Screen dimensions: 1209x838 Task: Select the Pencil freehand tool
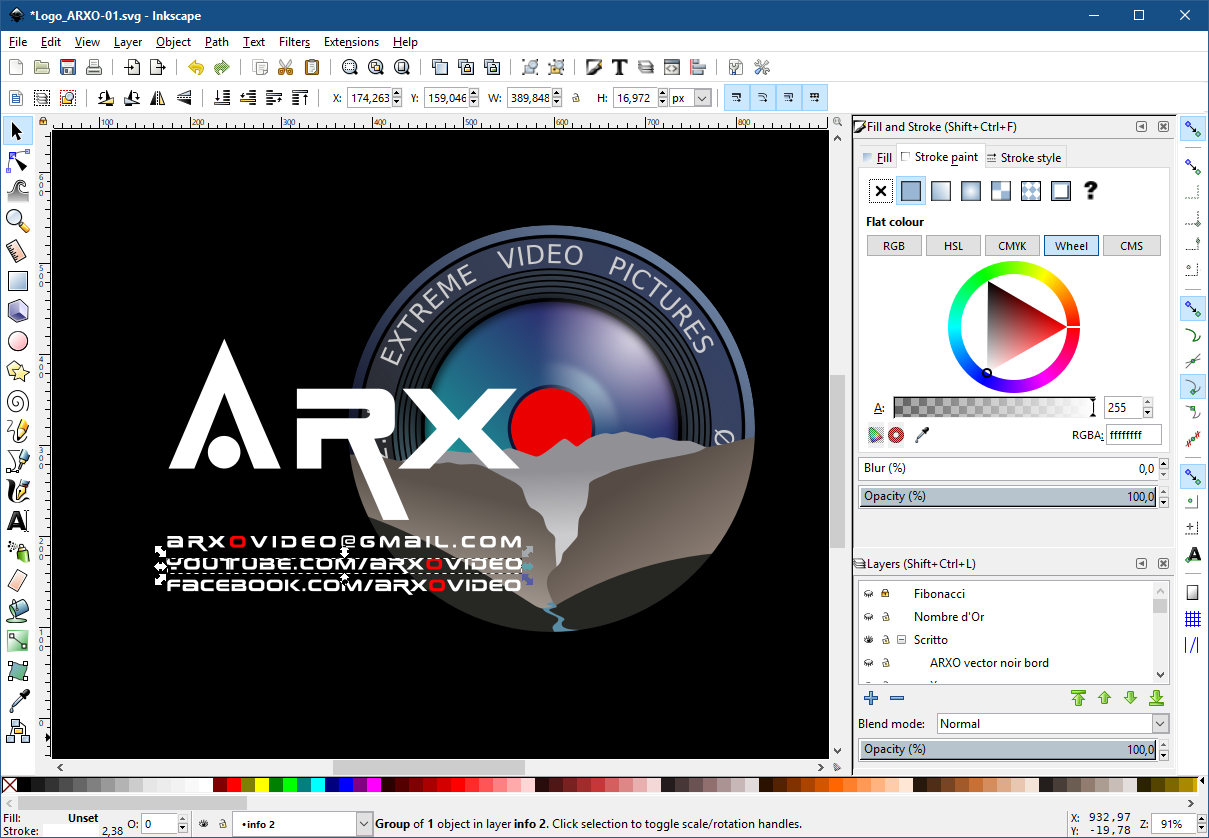[x=17, y=431]
